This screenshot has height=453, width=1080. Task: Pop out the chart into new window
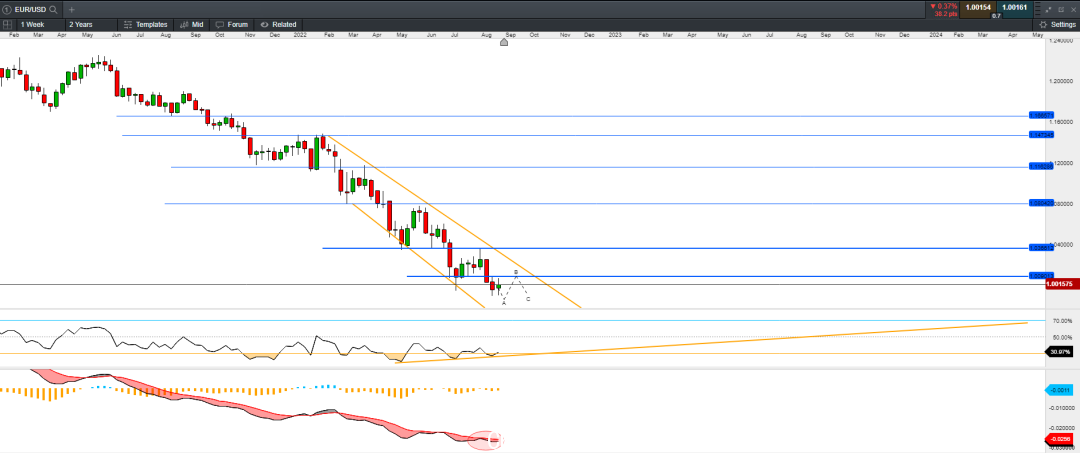[1059, 9]
